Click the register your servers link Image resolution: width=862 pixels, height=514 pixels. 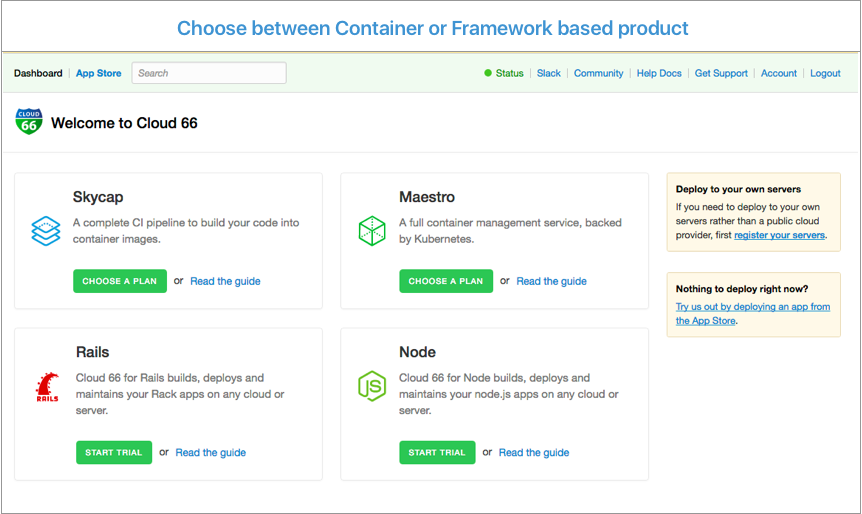[x=779, y=235]
